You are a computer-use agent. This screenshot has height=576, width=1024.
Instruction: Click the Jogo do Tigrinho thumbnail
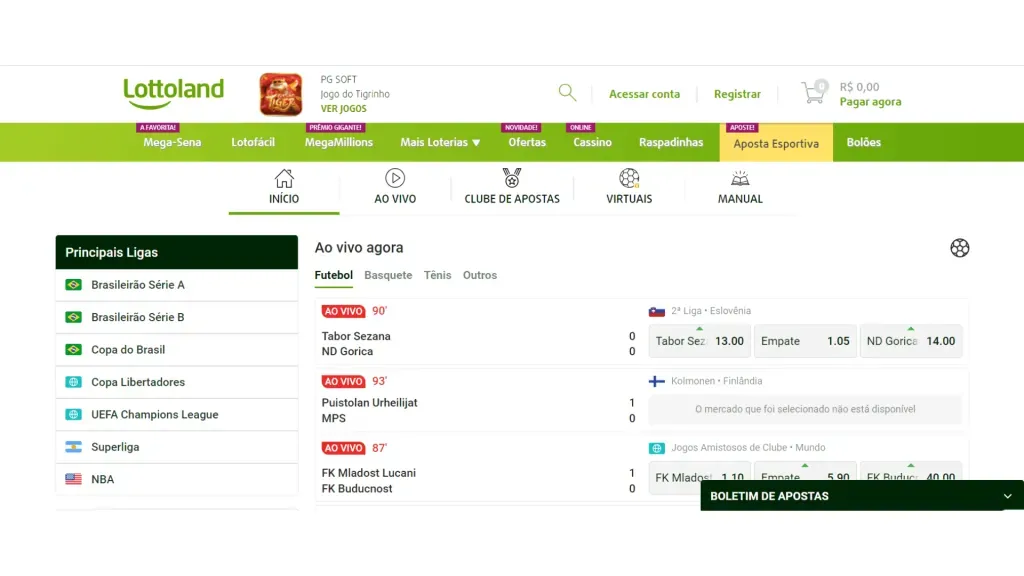pyautogui.click(x=281, y=93)
